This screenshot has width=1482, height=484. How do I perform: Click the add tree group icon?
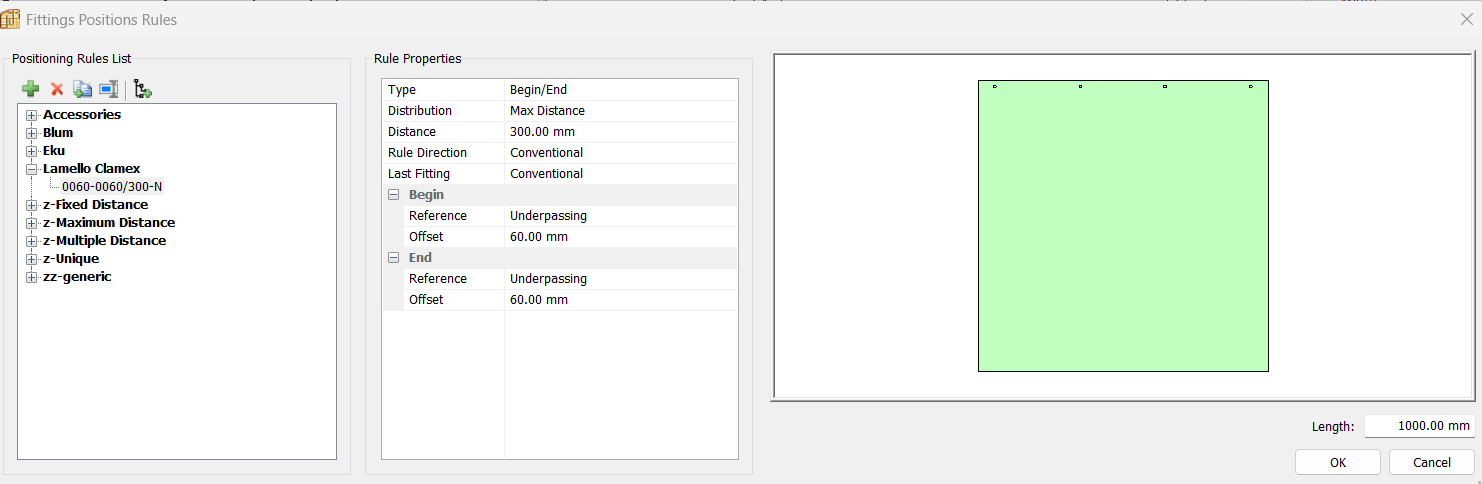(142, 89)
